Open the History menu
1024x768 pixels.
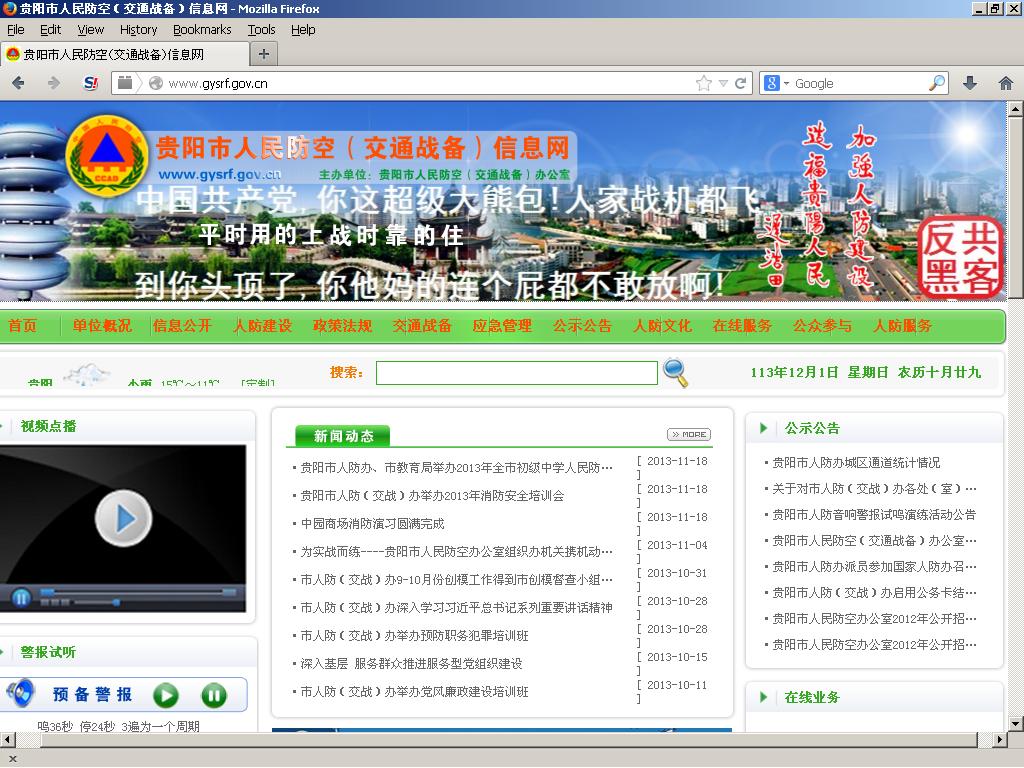pos(138,29)
